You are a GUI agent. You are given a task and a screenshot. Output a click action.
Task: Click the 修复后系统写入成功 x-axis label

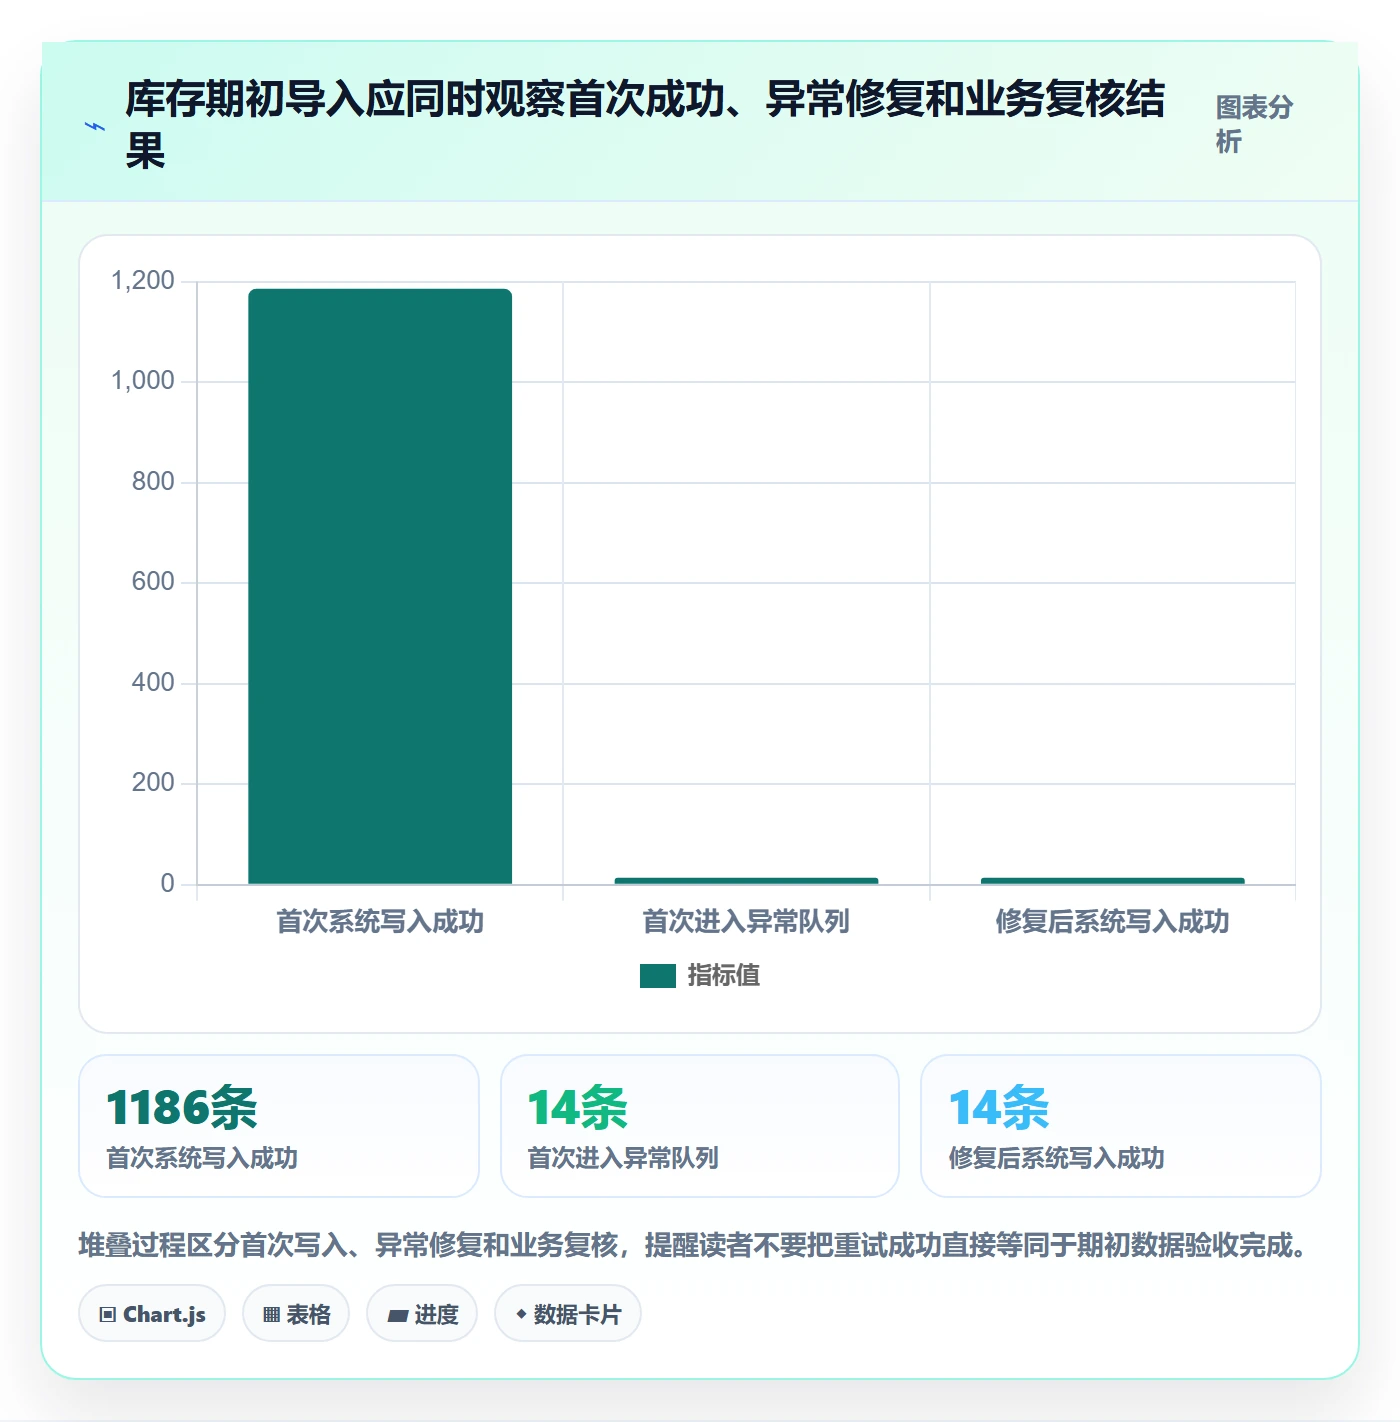pyautogui.click(x=1112, y=921)
